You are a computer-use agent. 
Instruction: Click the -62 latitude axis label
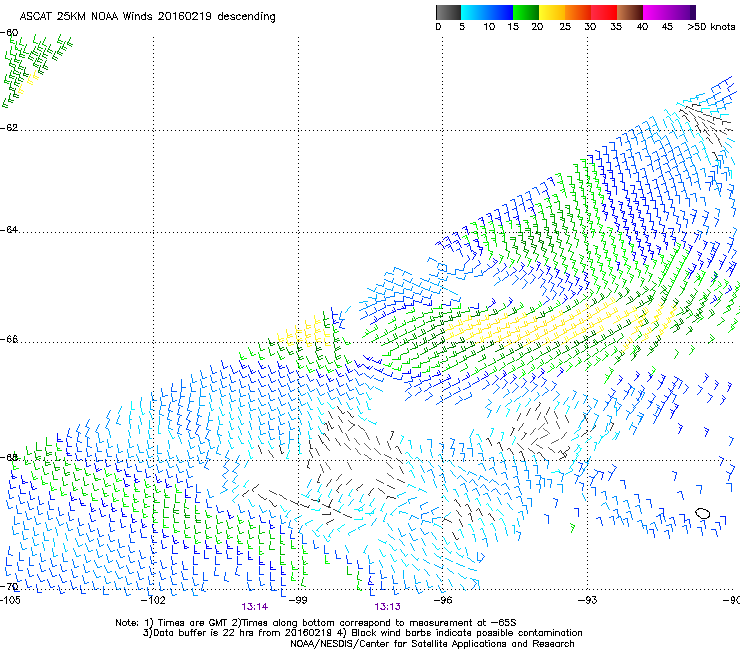[9, 128]
